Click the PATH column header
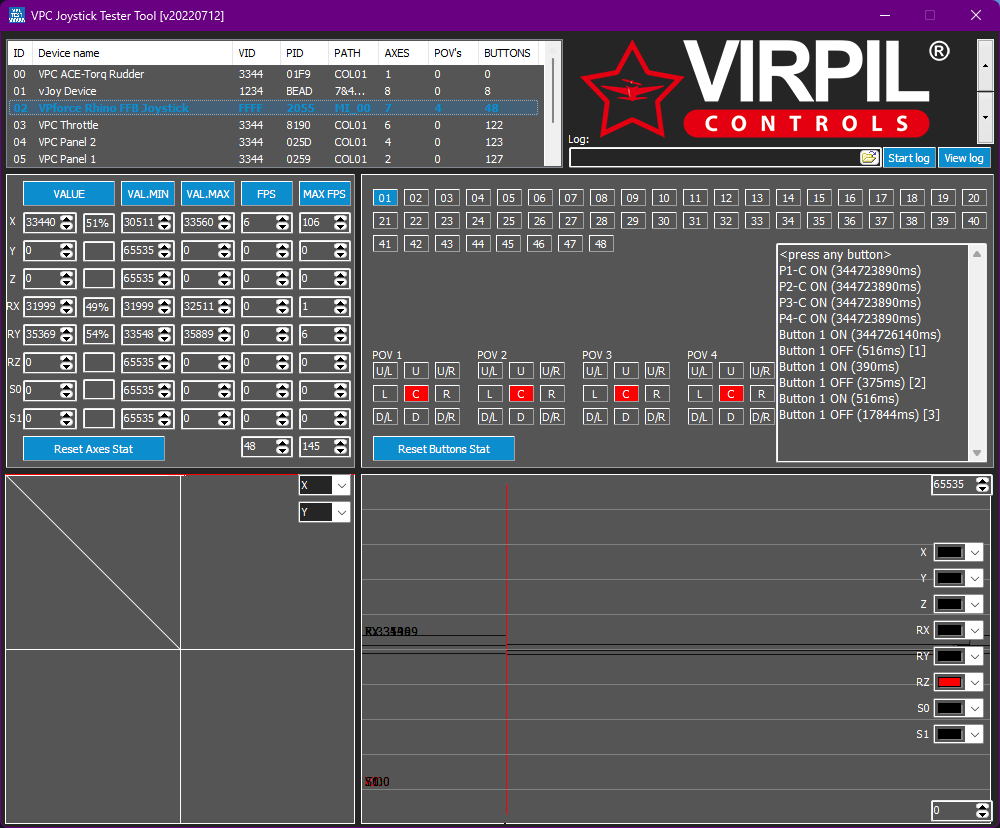Image resolution: width=1000 pixels, height=828 pixels. [353, 53]
